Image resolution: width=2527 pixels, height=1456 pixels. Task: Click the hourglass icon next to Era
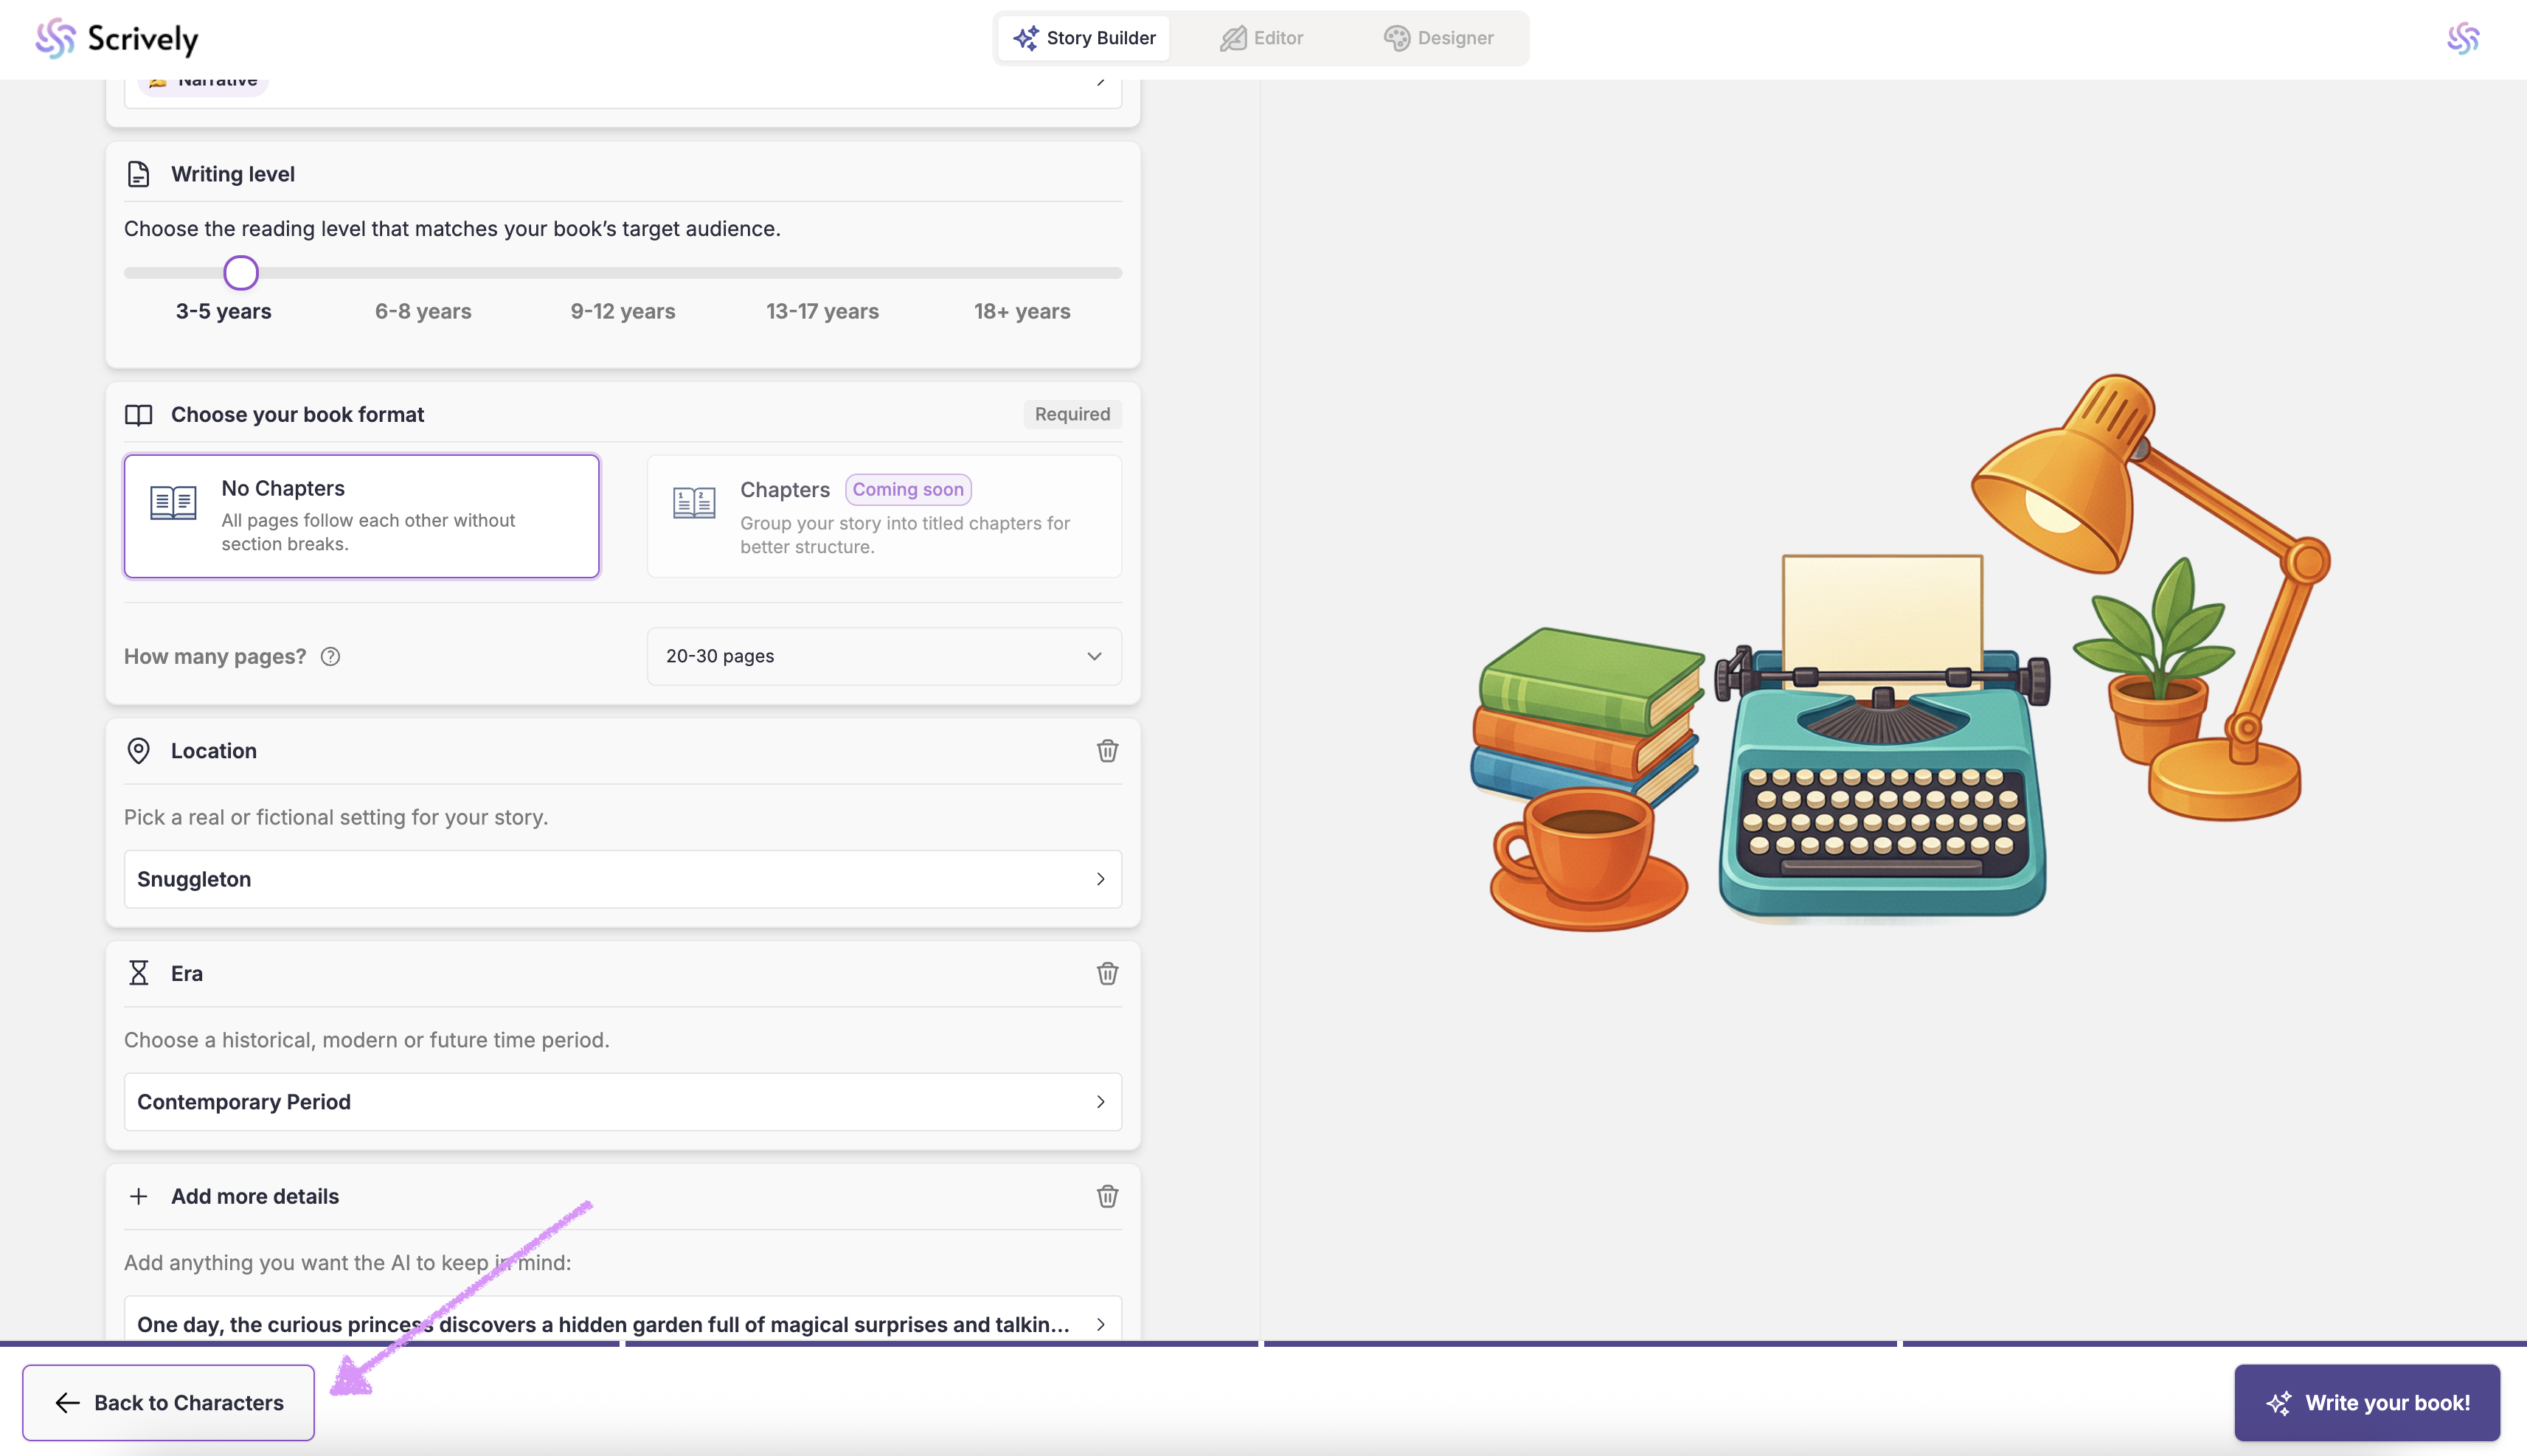coord(139,973)
